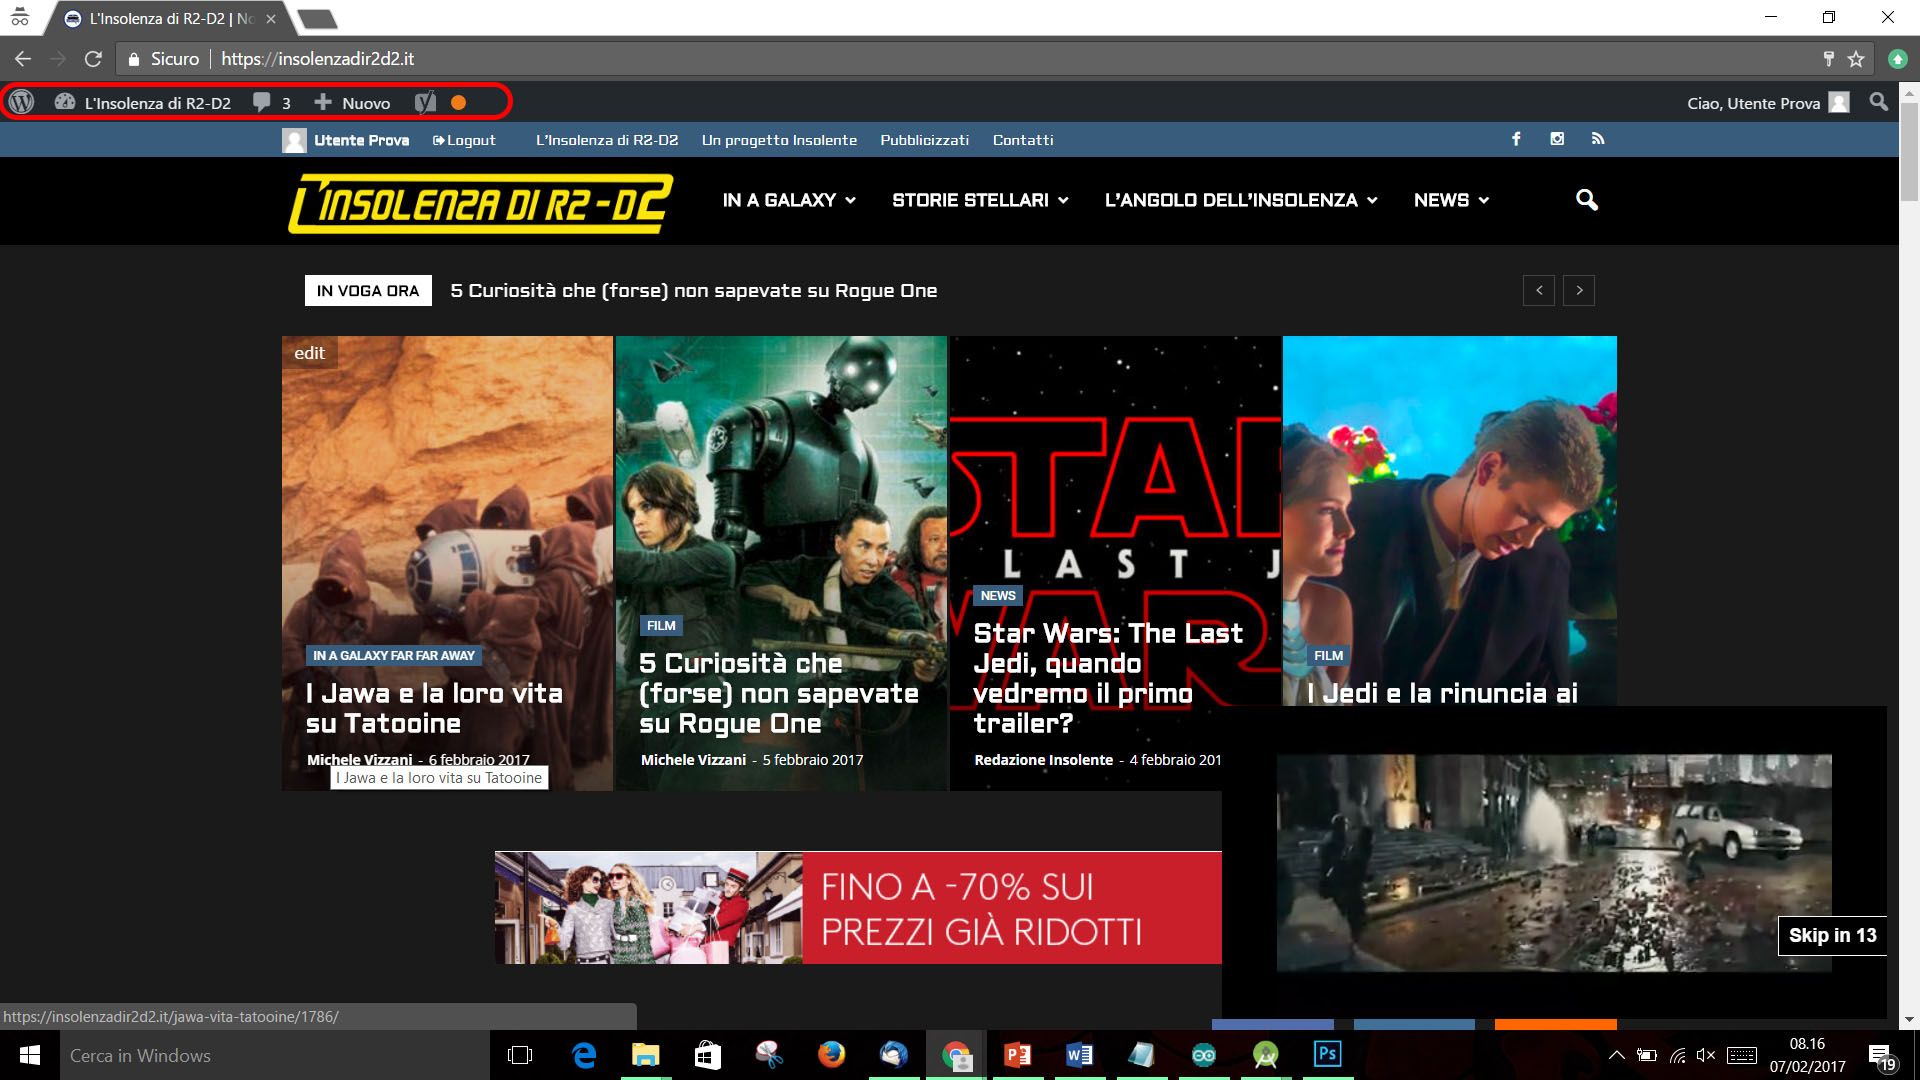Open Photoshop from the taskbar

[x=1328, y=1055]
